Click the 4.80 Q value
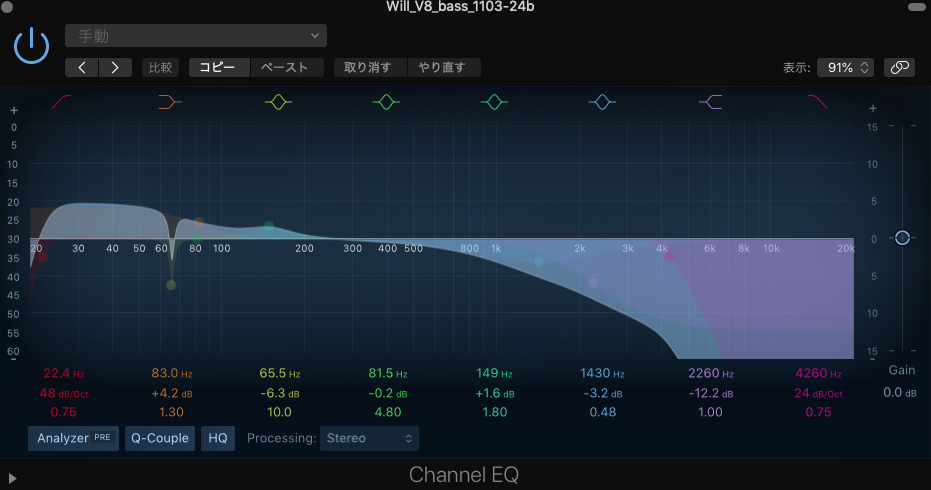 point(388,412)
